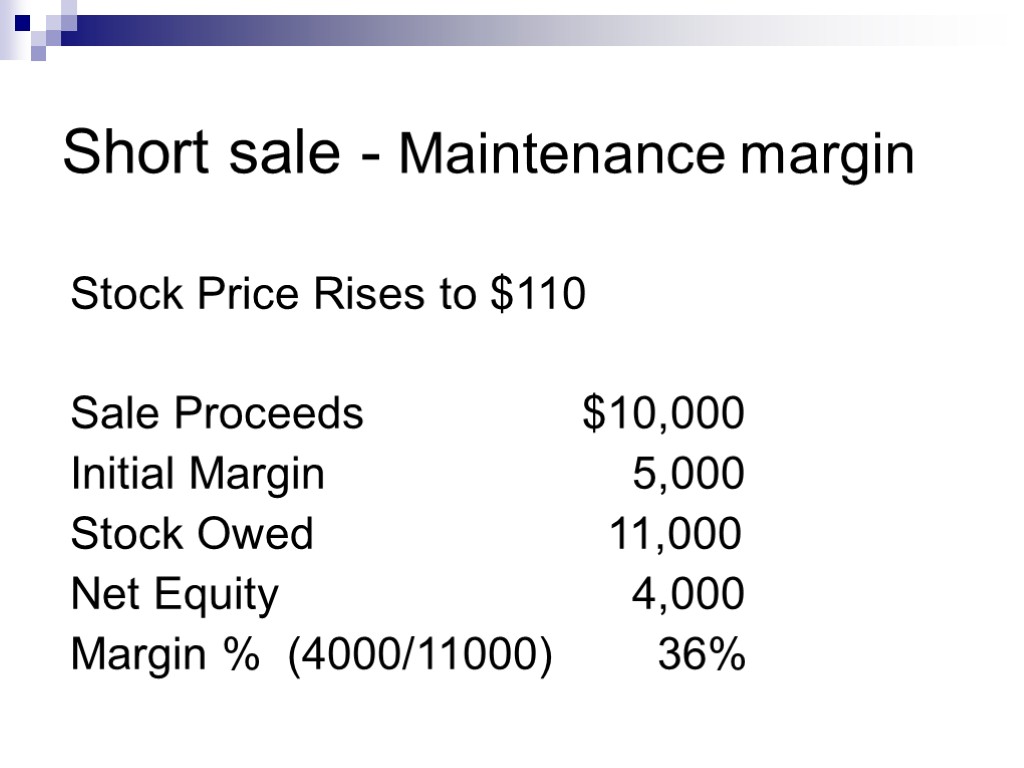Click the 36% margin result

point(701,656)
